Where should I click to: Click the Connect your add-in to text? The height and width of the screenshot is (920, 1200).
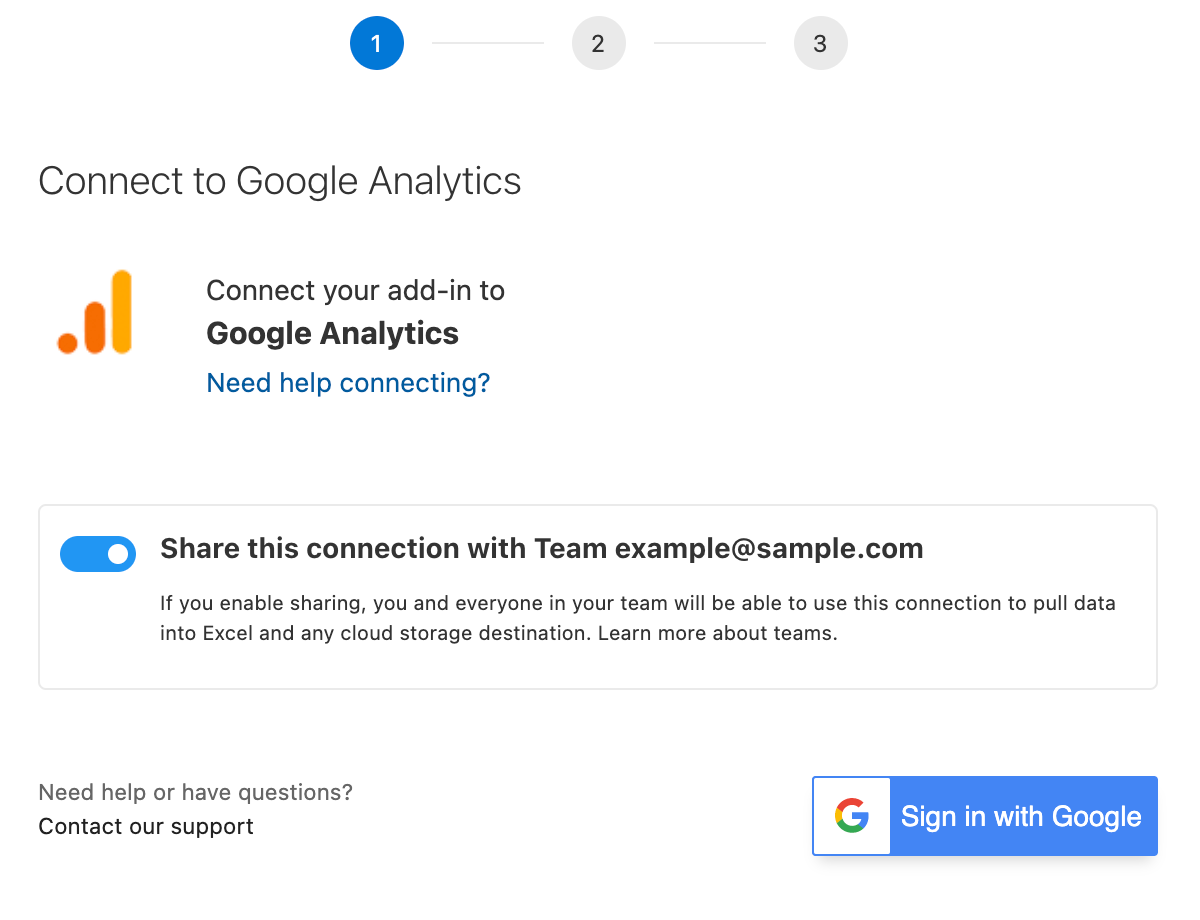tap(355, 290)
